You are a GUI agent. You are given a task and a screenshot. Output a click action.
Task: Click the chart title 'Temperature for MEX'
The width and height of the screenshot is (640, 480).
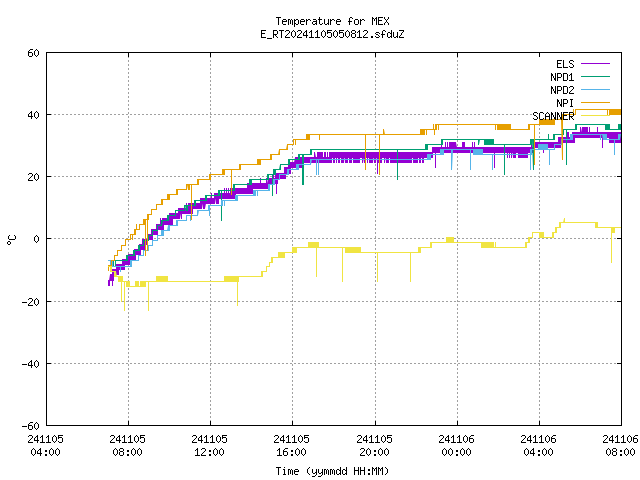(x=332, y=21)
